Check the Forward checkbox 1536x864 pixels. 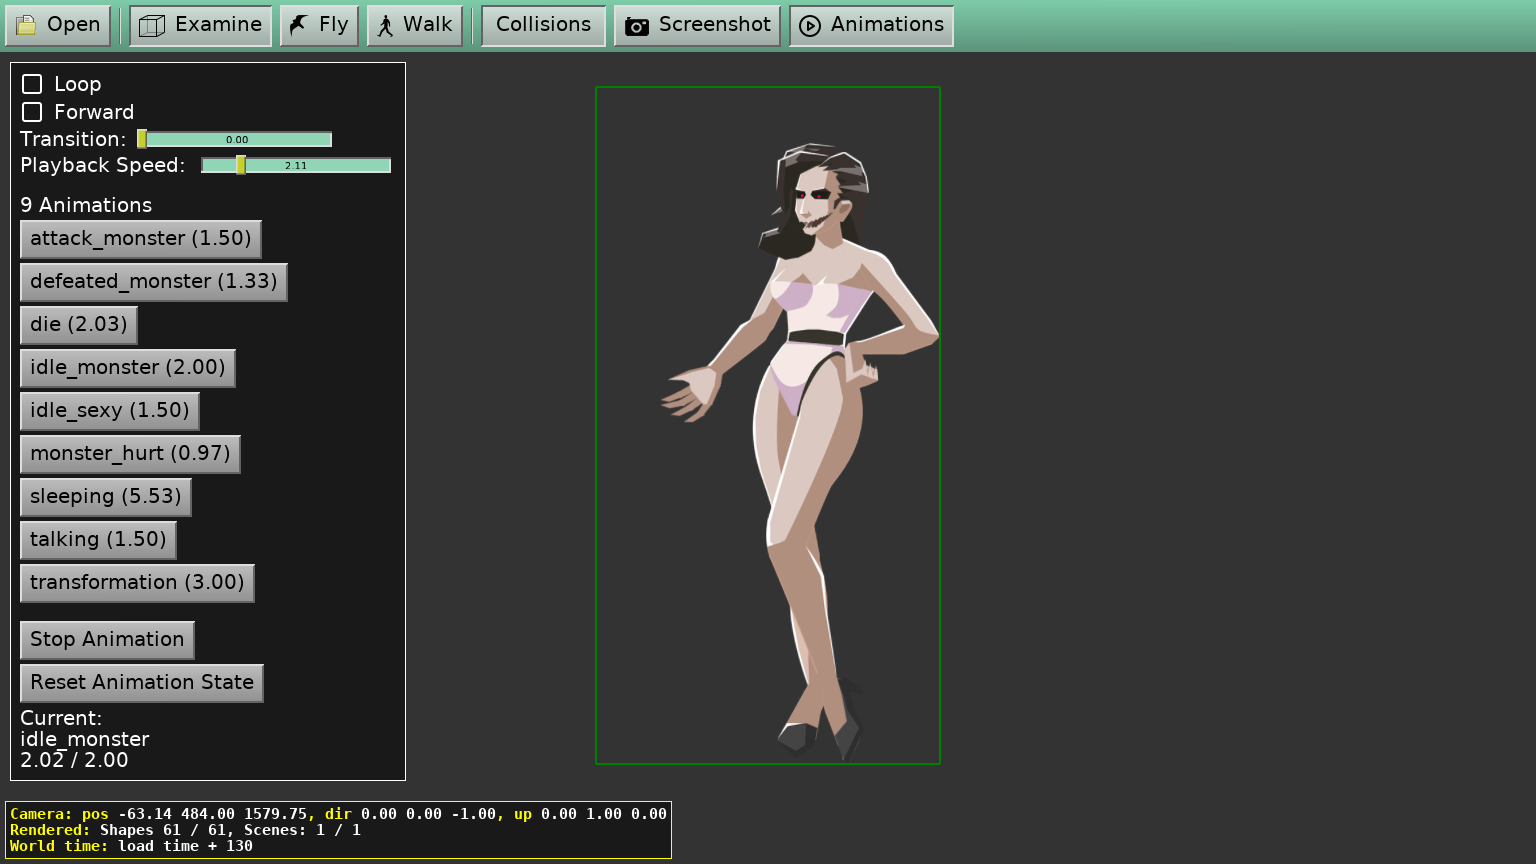click(32, 112)
